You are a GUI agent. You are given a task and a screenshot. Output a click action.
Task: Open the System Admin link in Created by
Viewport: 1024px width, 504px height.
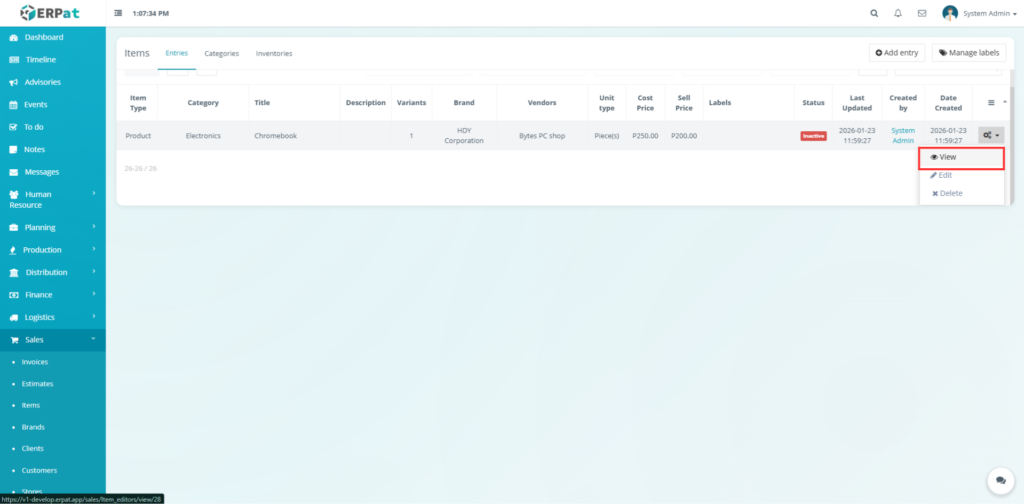(903, 135)
